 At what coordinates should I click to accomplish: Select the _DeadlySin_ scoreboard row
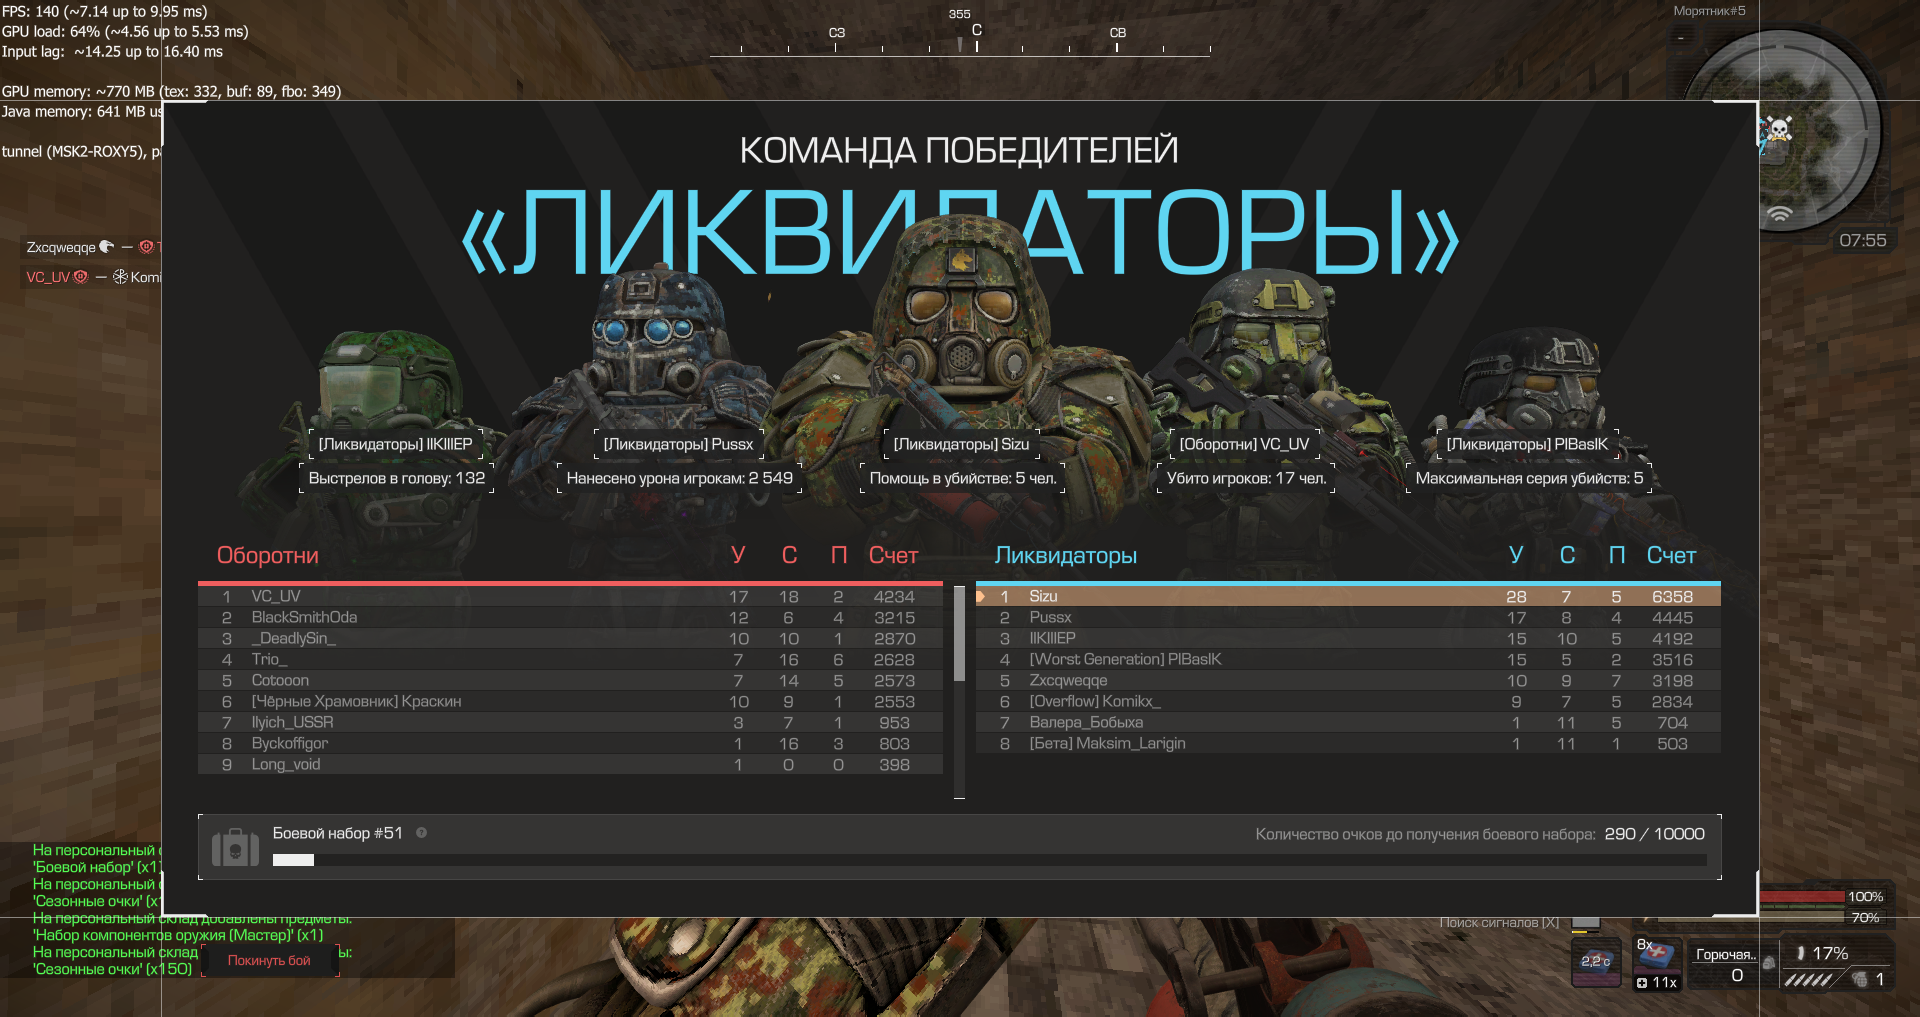pyautogui.click(x=570, y=639)
